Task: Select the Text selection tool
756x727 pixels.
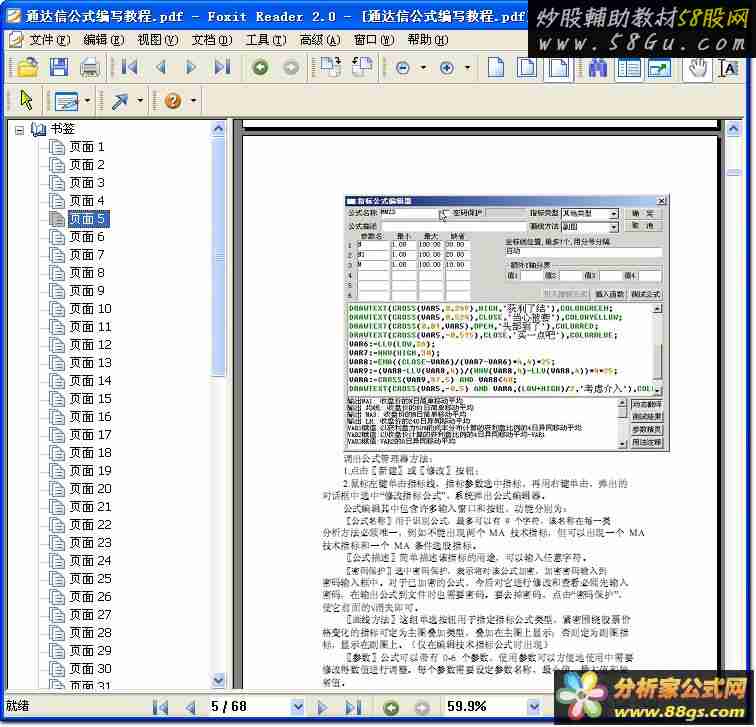Action: coord(728,68)
